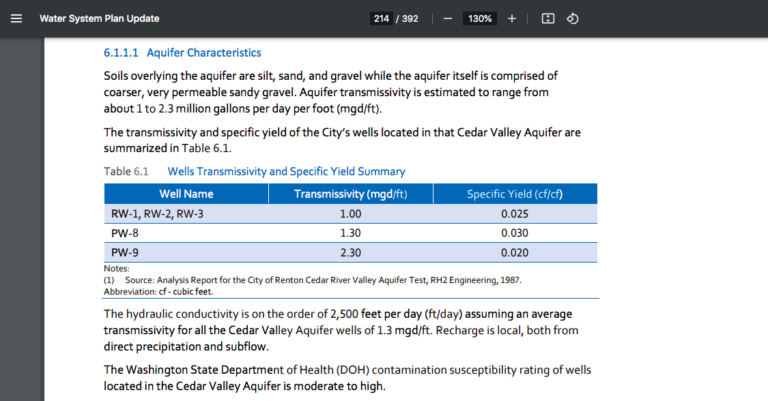Click the Water System Plan Update title
768x401 pixels.
(x=99, y=18)
